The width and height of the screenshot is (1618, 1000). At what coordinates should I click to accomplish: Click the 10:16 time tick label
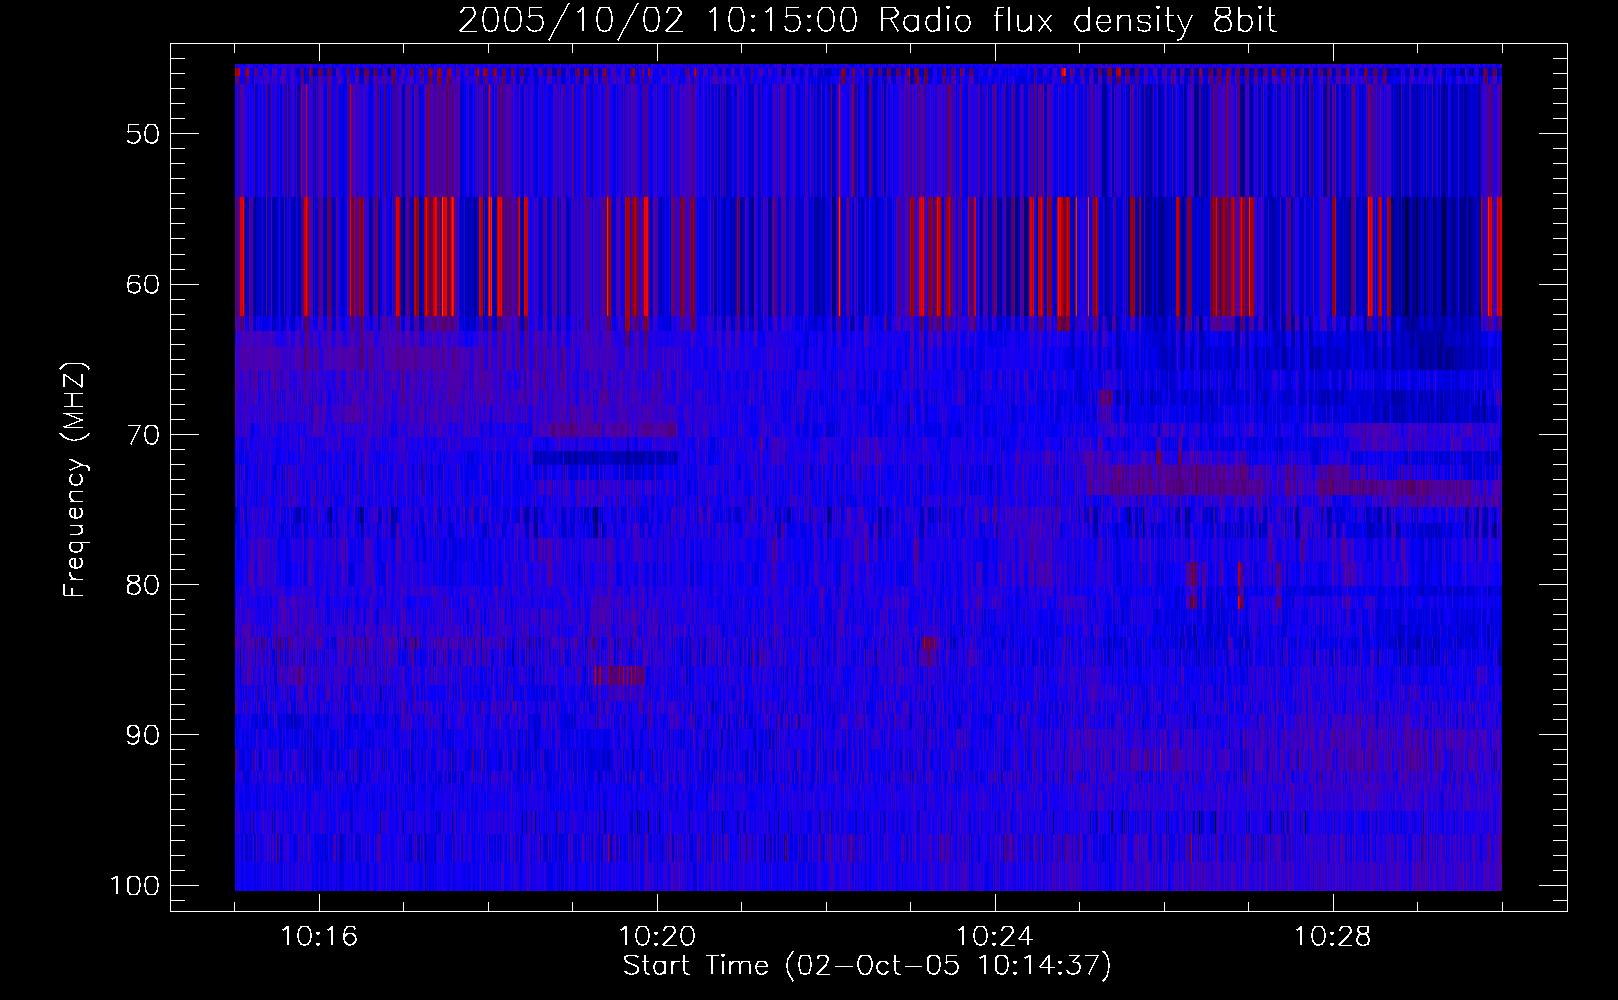320,937
